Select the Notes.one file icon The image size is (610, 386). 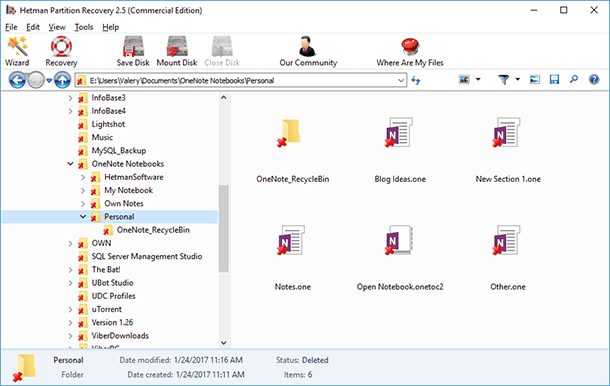click(x=291, y=240)
